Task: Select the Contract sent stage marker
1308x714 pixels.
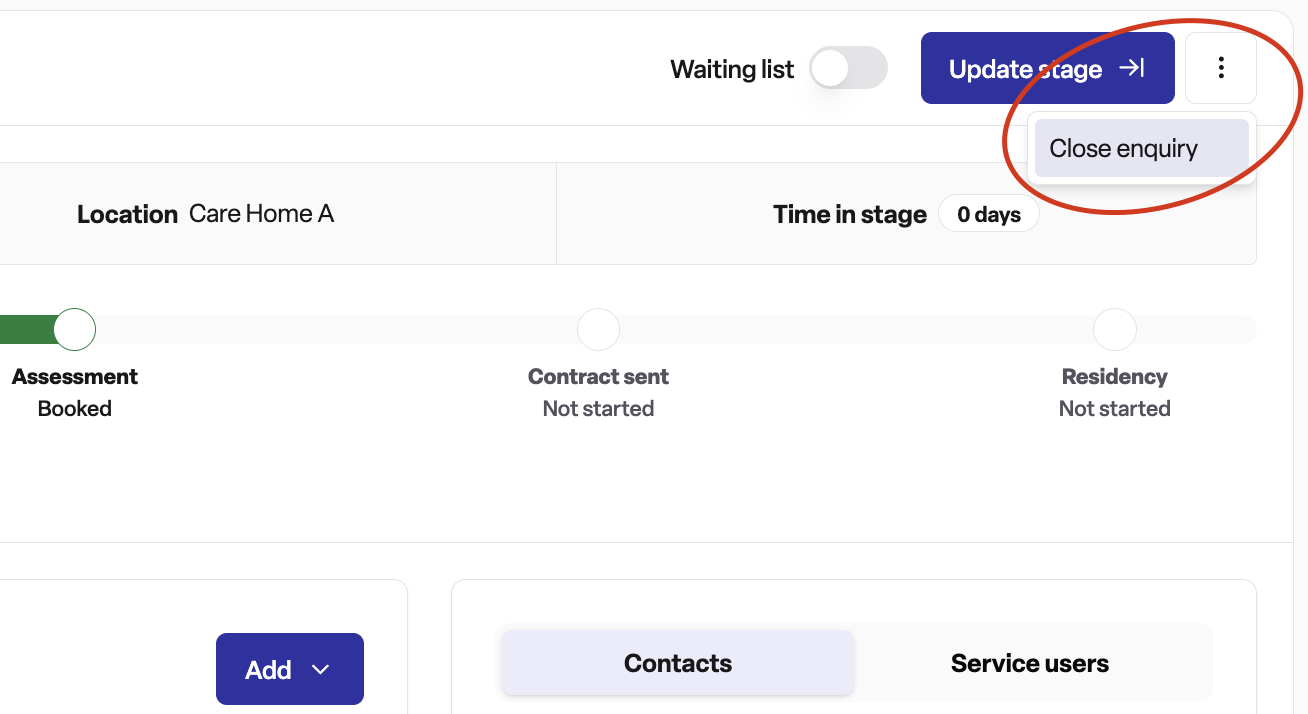Action: tap(598, 329)
